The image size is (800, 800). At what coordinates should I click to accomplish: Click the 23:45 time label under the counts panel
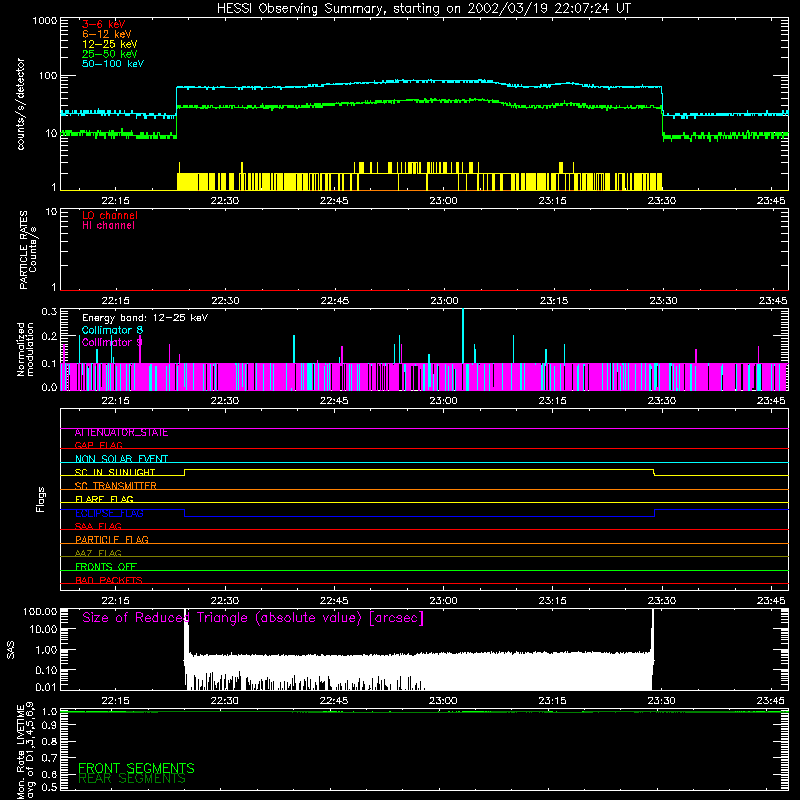(x=771, y=201)
